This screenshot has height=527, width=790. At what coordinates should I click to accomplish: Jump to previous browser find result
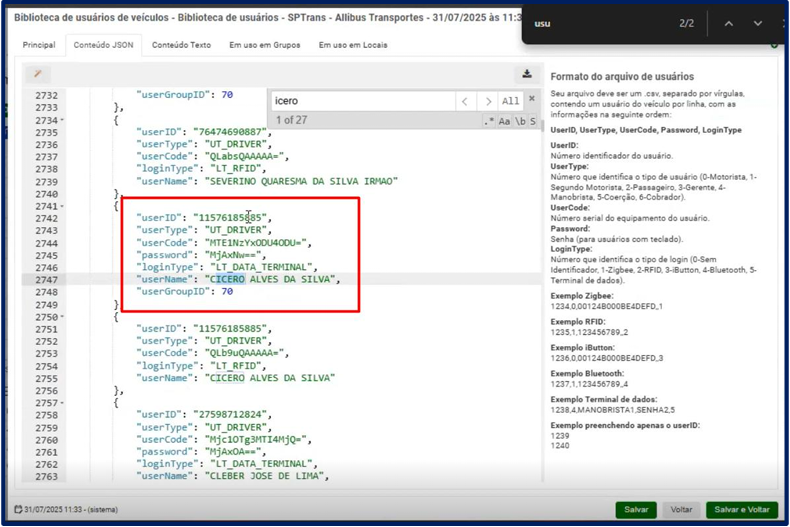pyautogui.click(x=729, y=23)
